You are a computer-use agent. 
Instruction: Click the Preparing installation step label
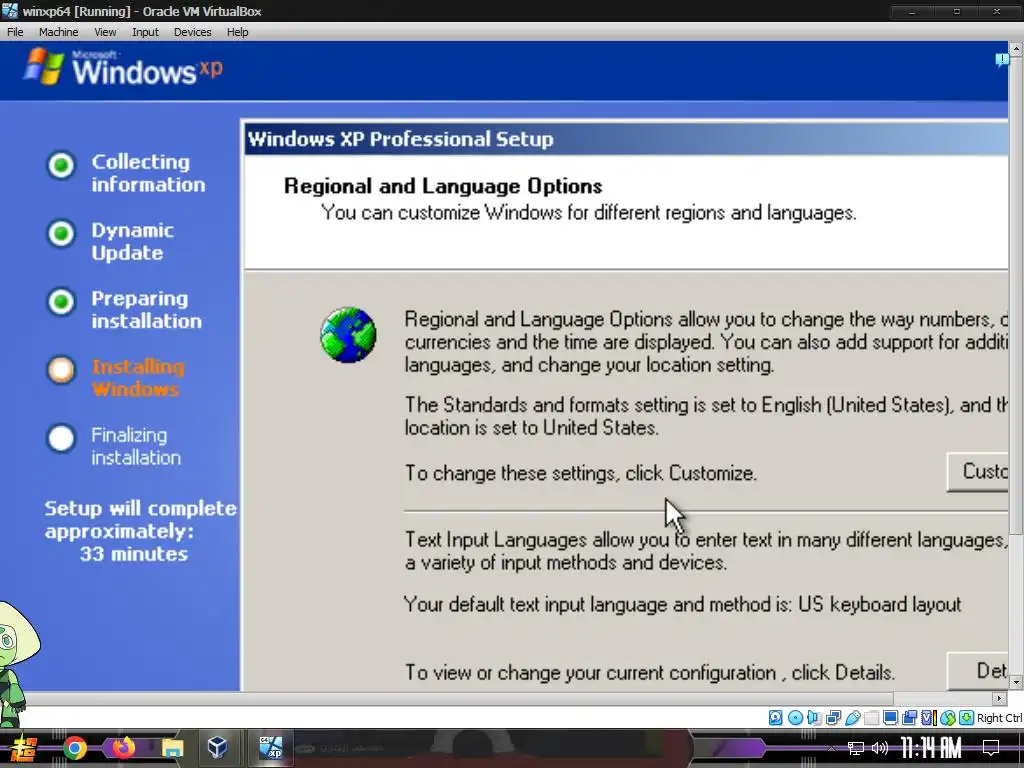pos(146,310)
